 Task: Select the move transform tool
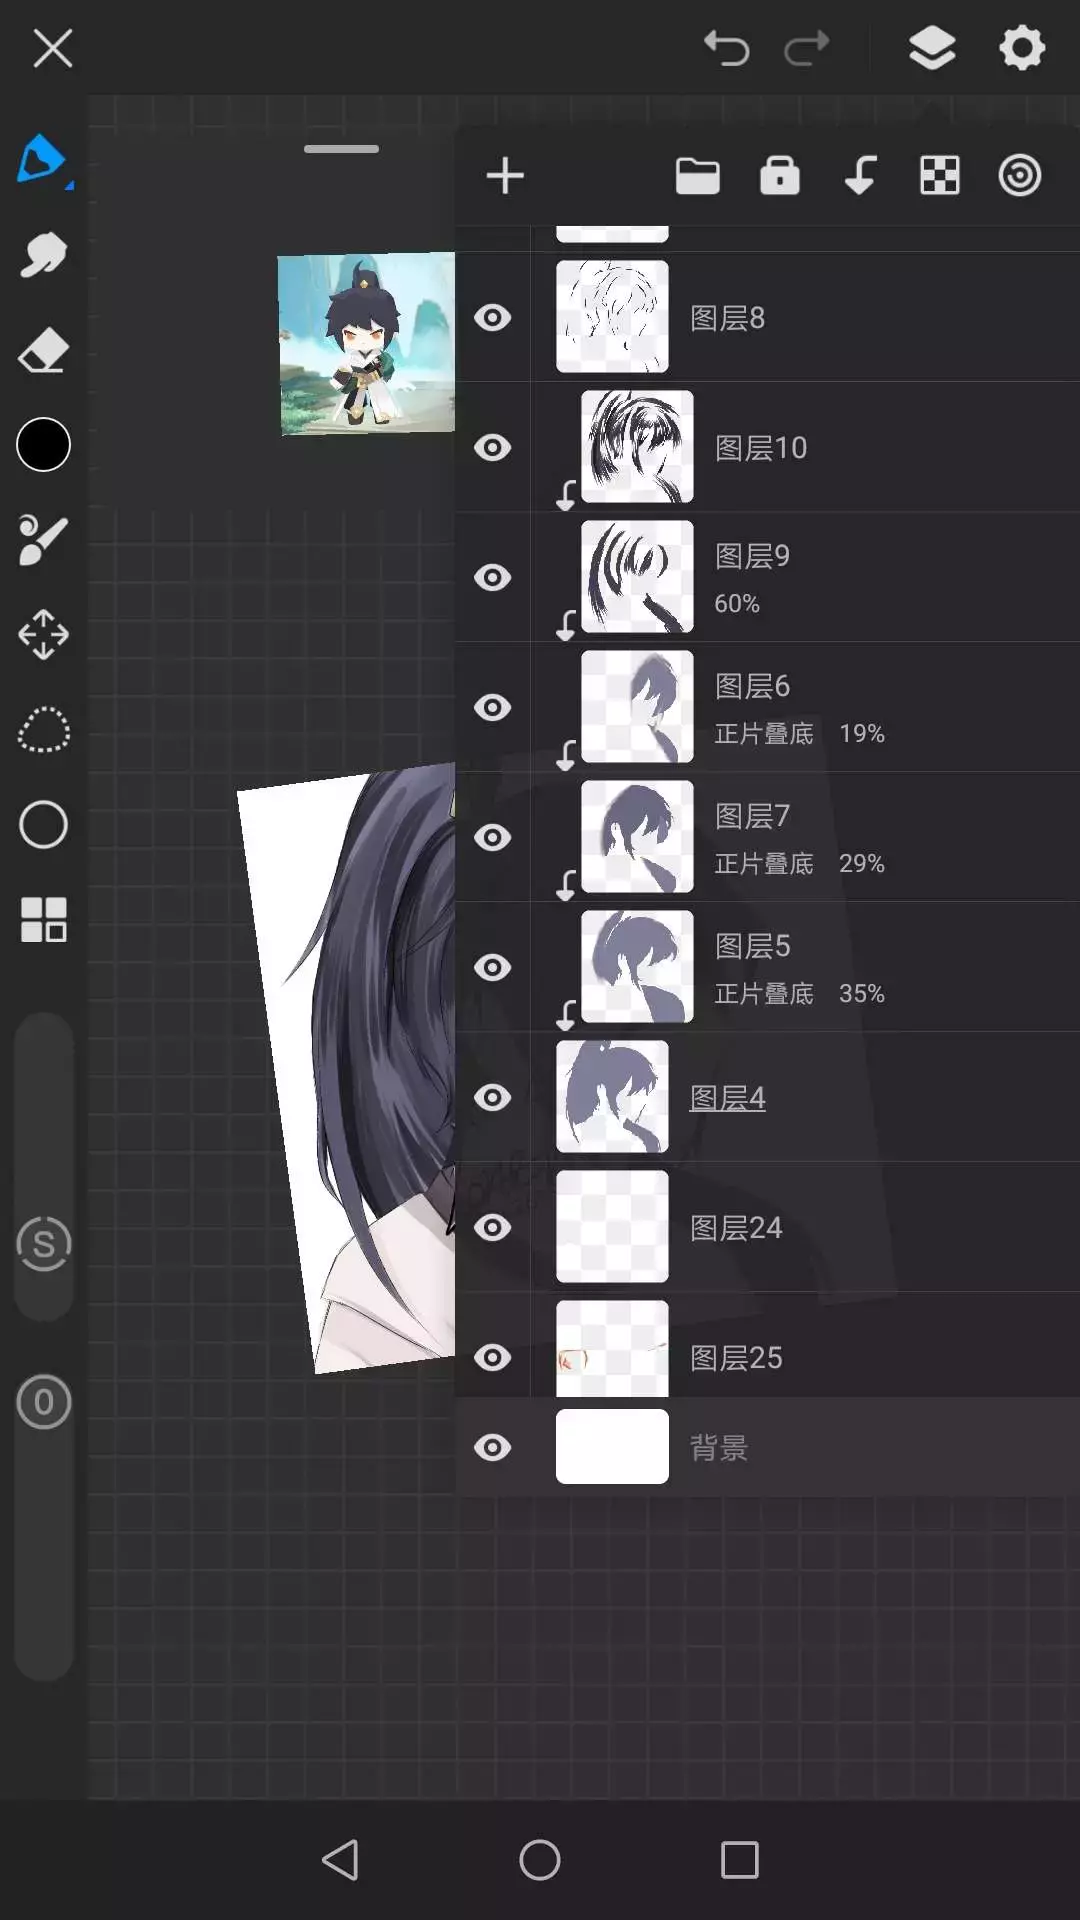pos(43,634)
